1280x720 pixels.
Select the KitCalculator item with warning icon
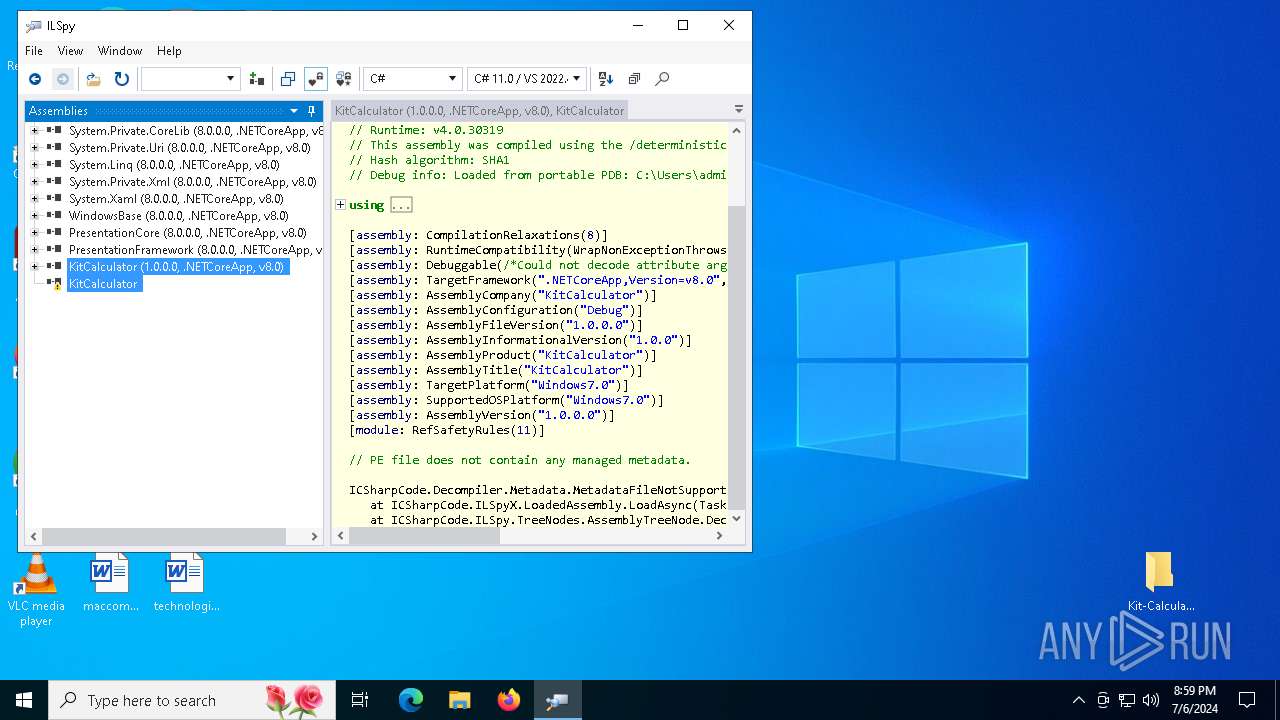(103, 284)
